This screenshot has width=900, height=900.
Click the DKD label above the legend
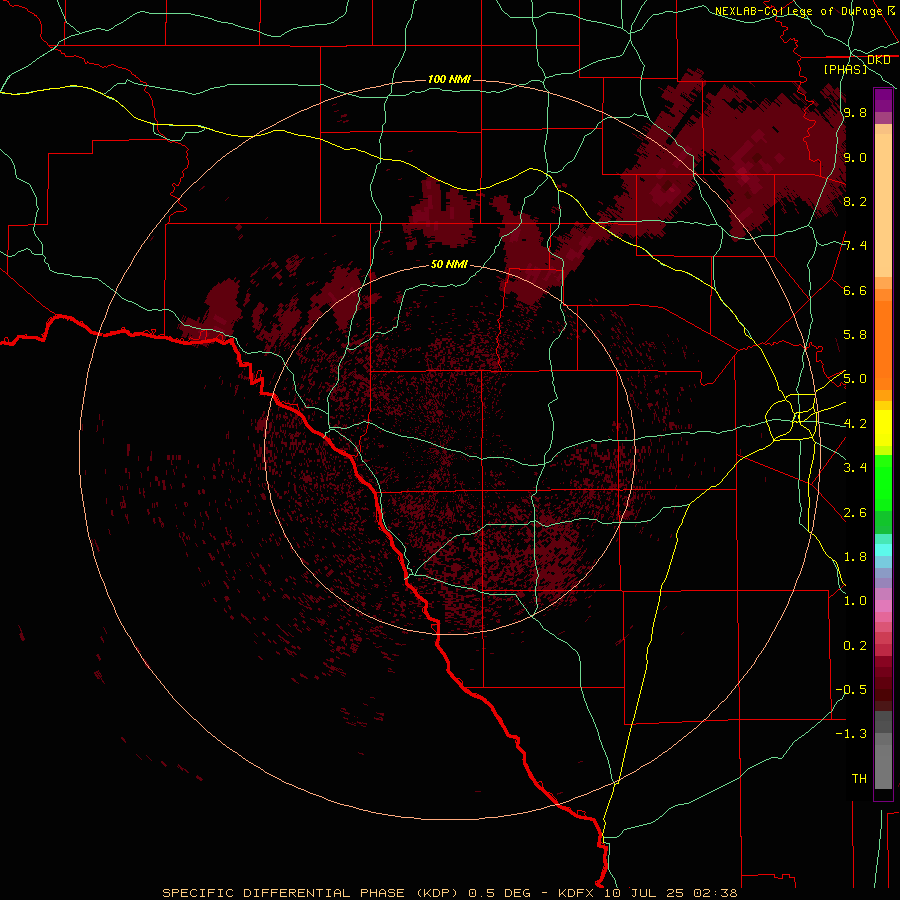point(879,60)
